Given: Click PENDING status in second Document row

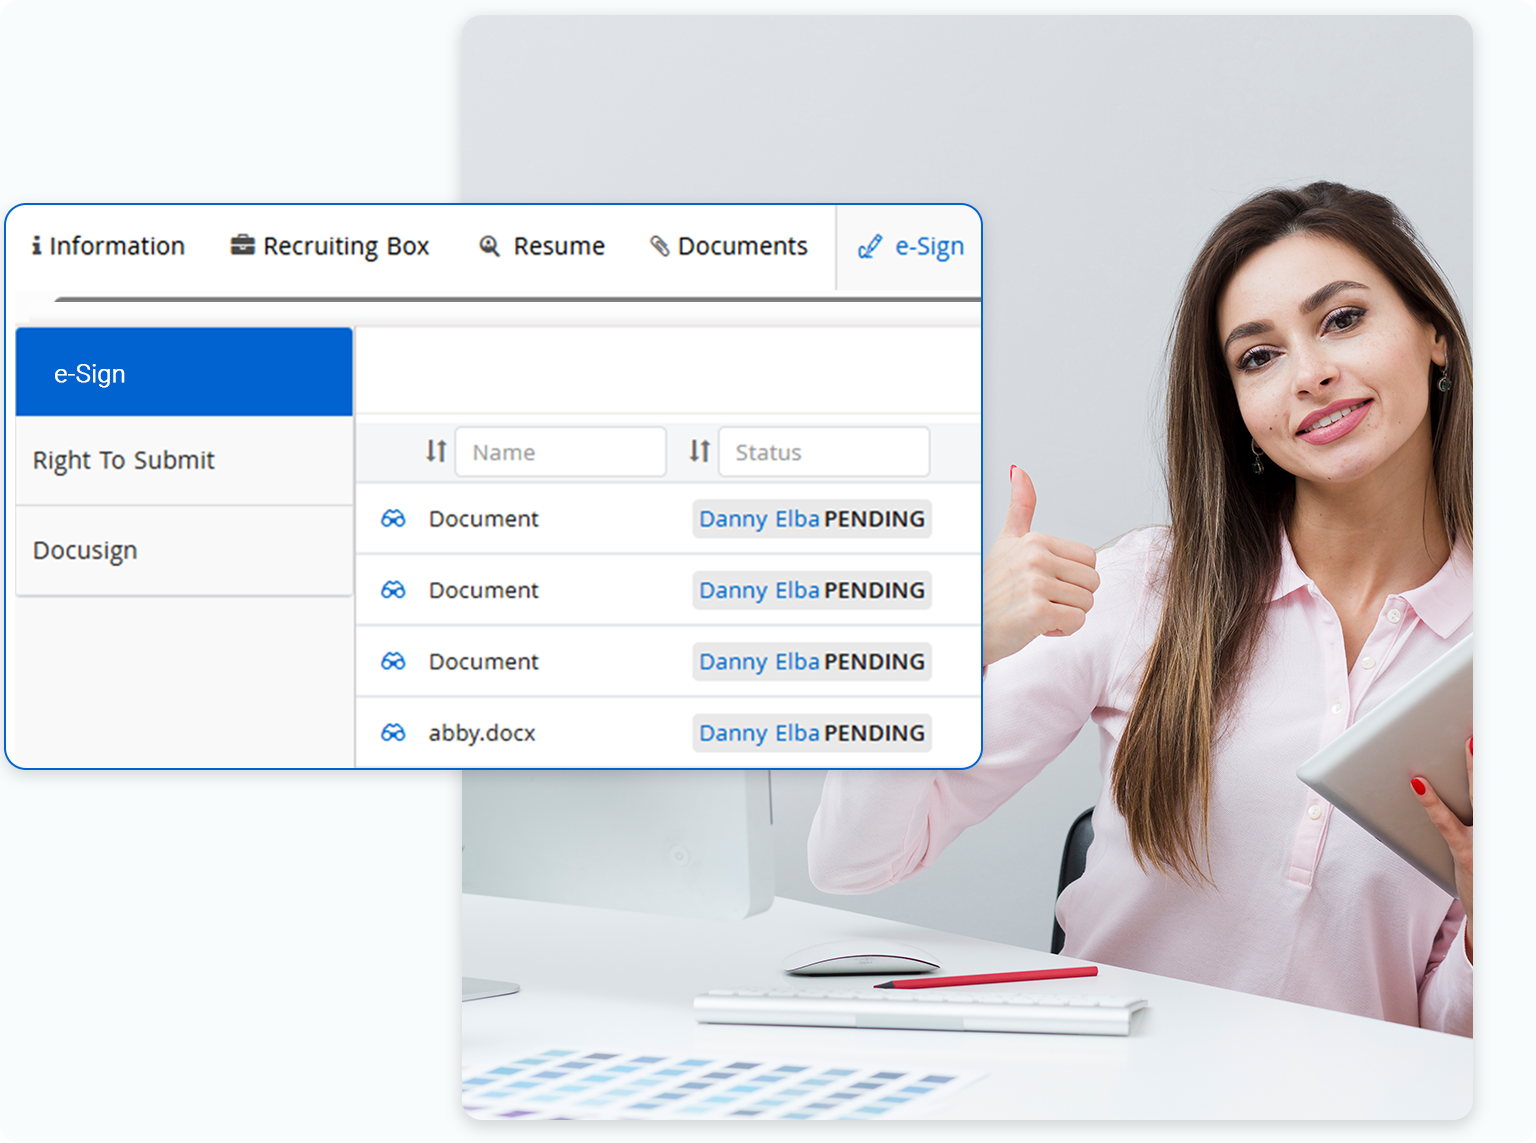Looking at the screenshot, I should [x=874, y=590].
